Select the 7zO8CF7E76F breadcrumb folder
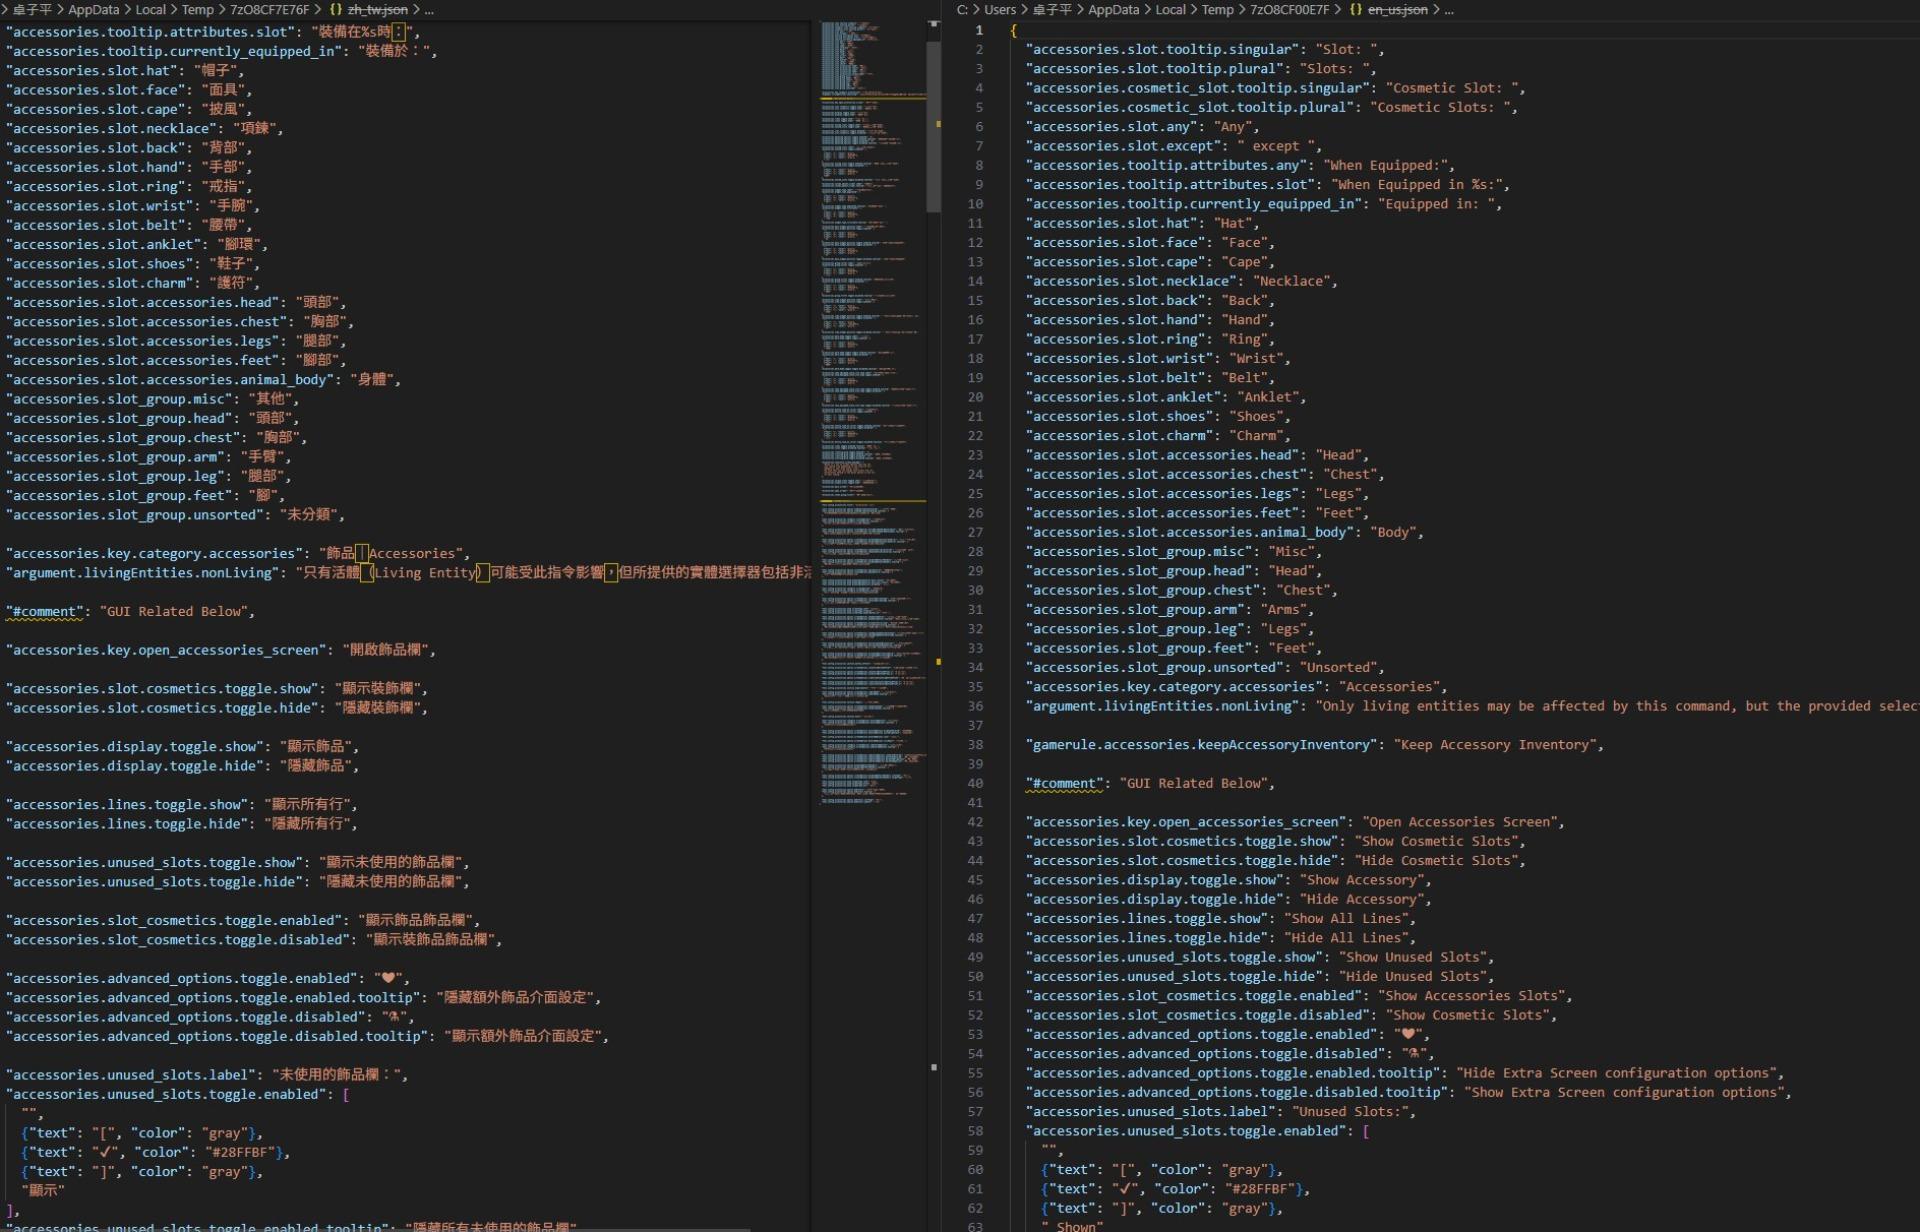 pos(269,10)
